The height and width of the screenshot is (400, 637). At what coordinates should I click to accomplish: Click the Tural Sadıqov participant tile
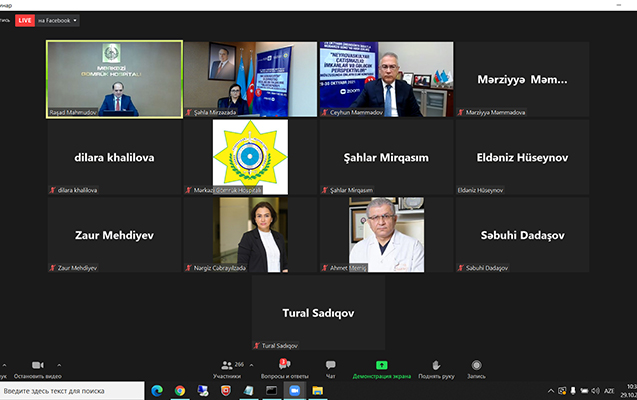tap(318, 312)
